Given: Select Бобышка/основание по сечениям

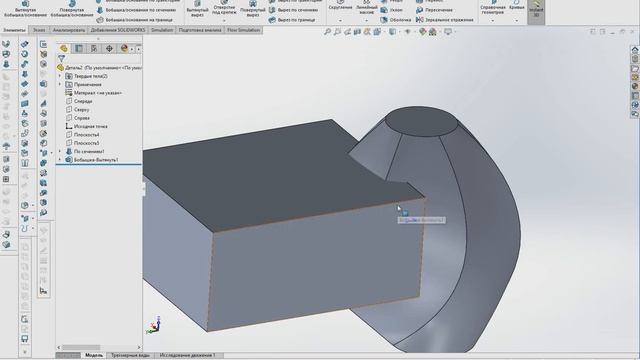Looking at the screenshot, I should [x=136, y=10].
